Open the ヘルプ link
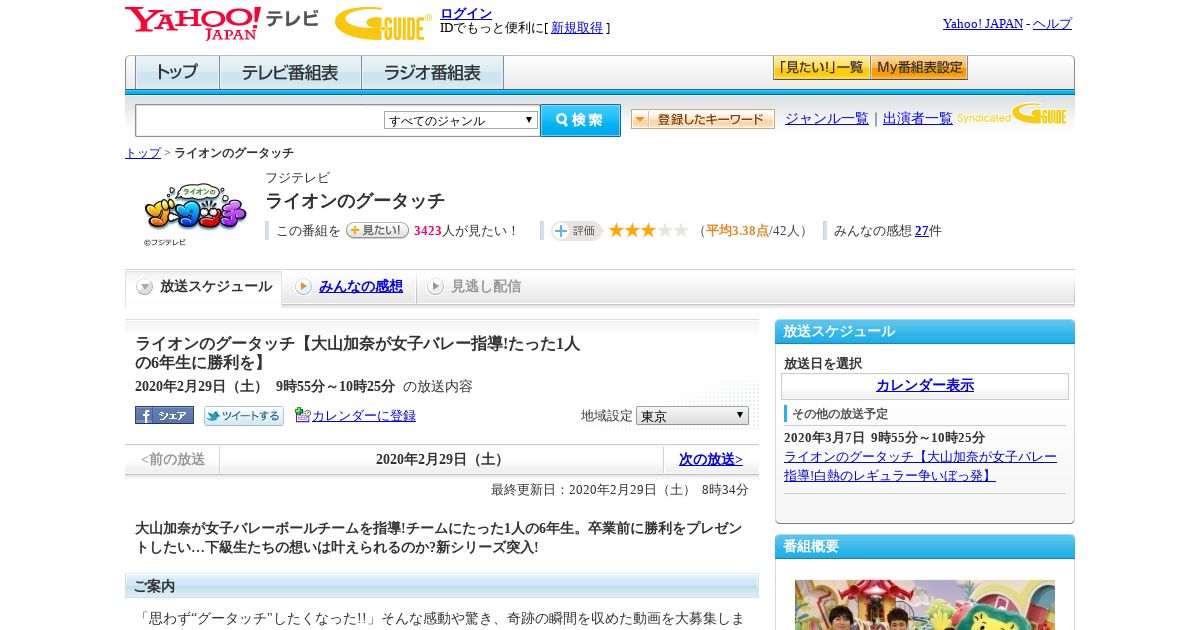The image size is (1200, 630). pos(1052,23)
